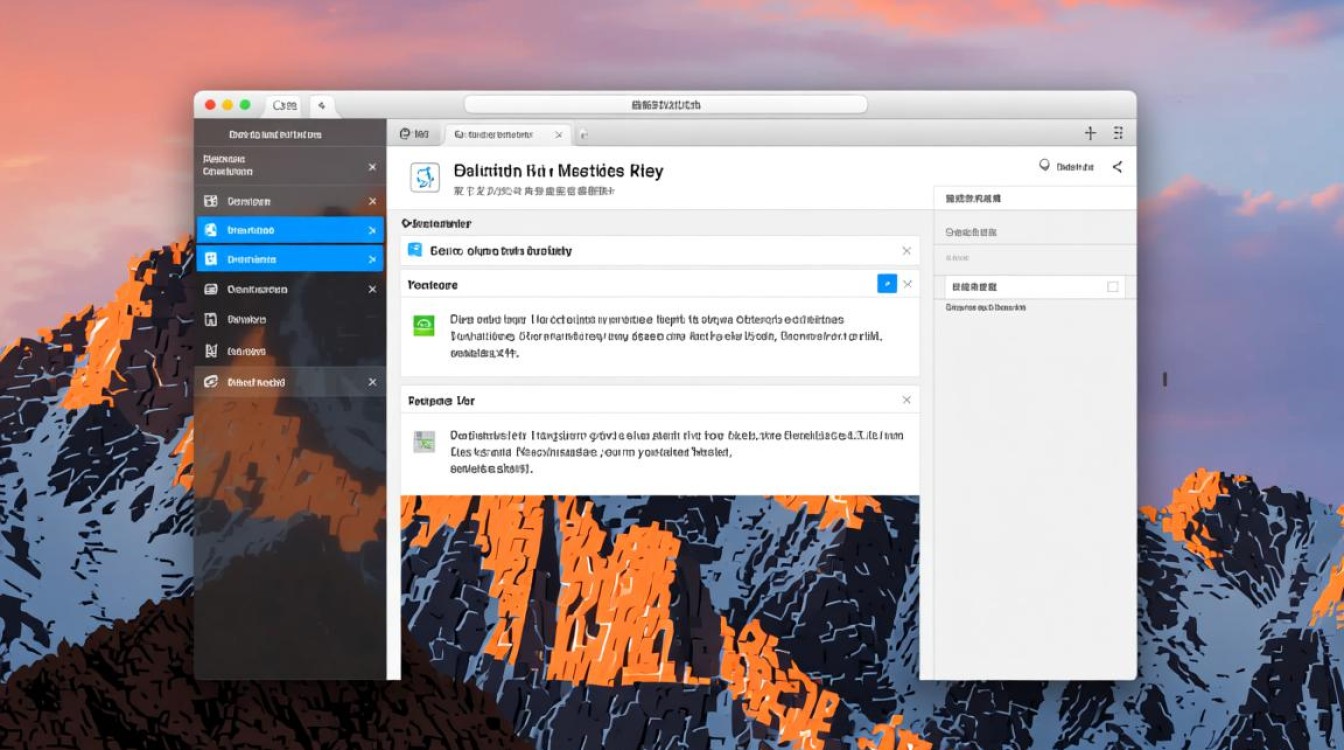Close the active tab in the tab bar
Viewport: 1344px width, 750px height.
556,134
